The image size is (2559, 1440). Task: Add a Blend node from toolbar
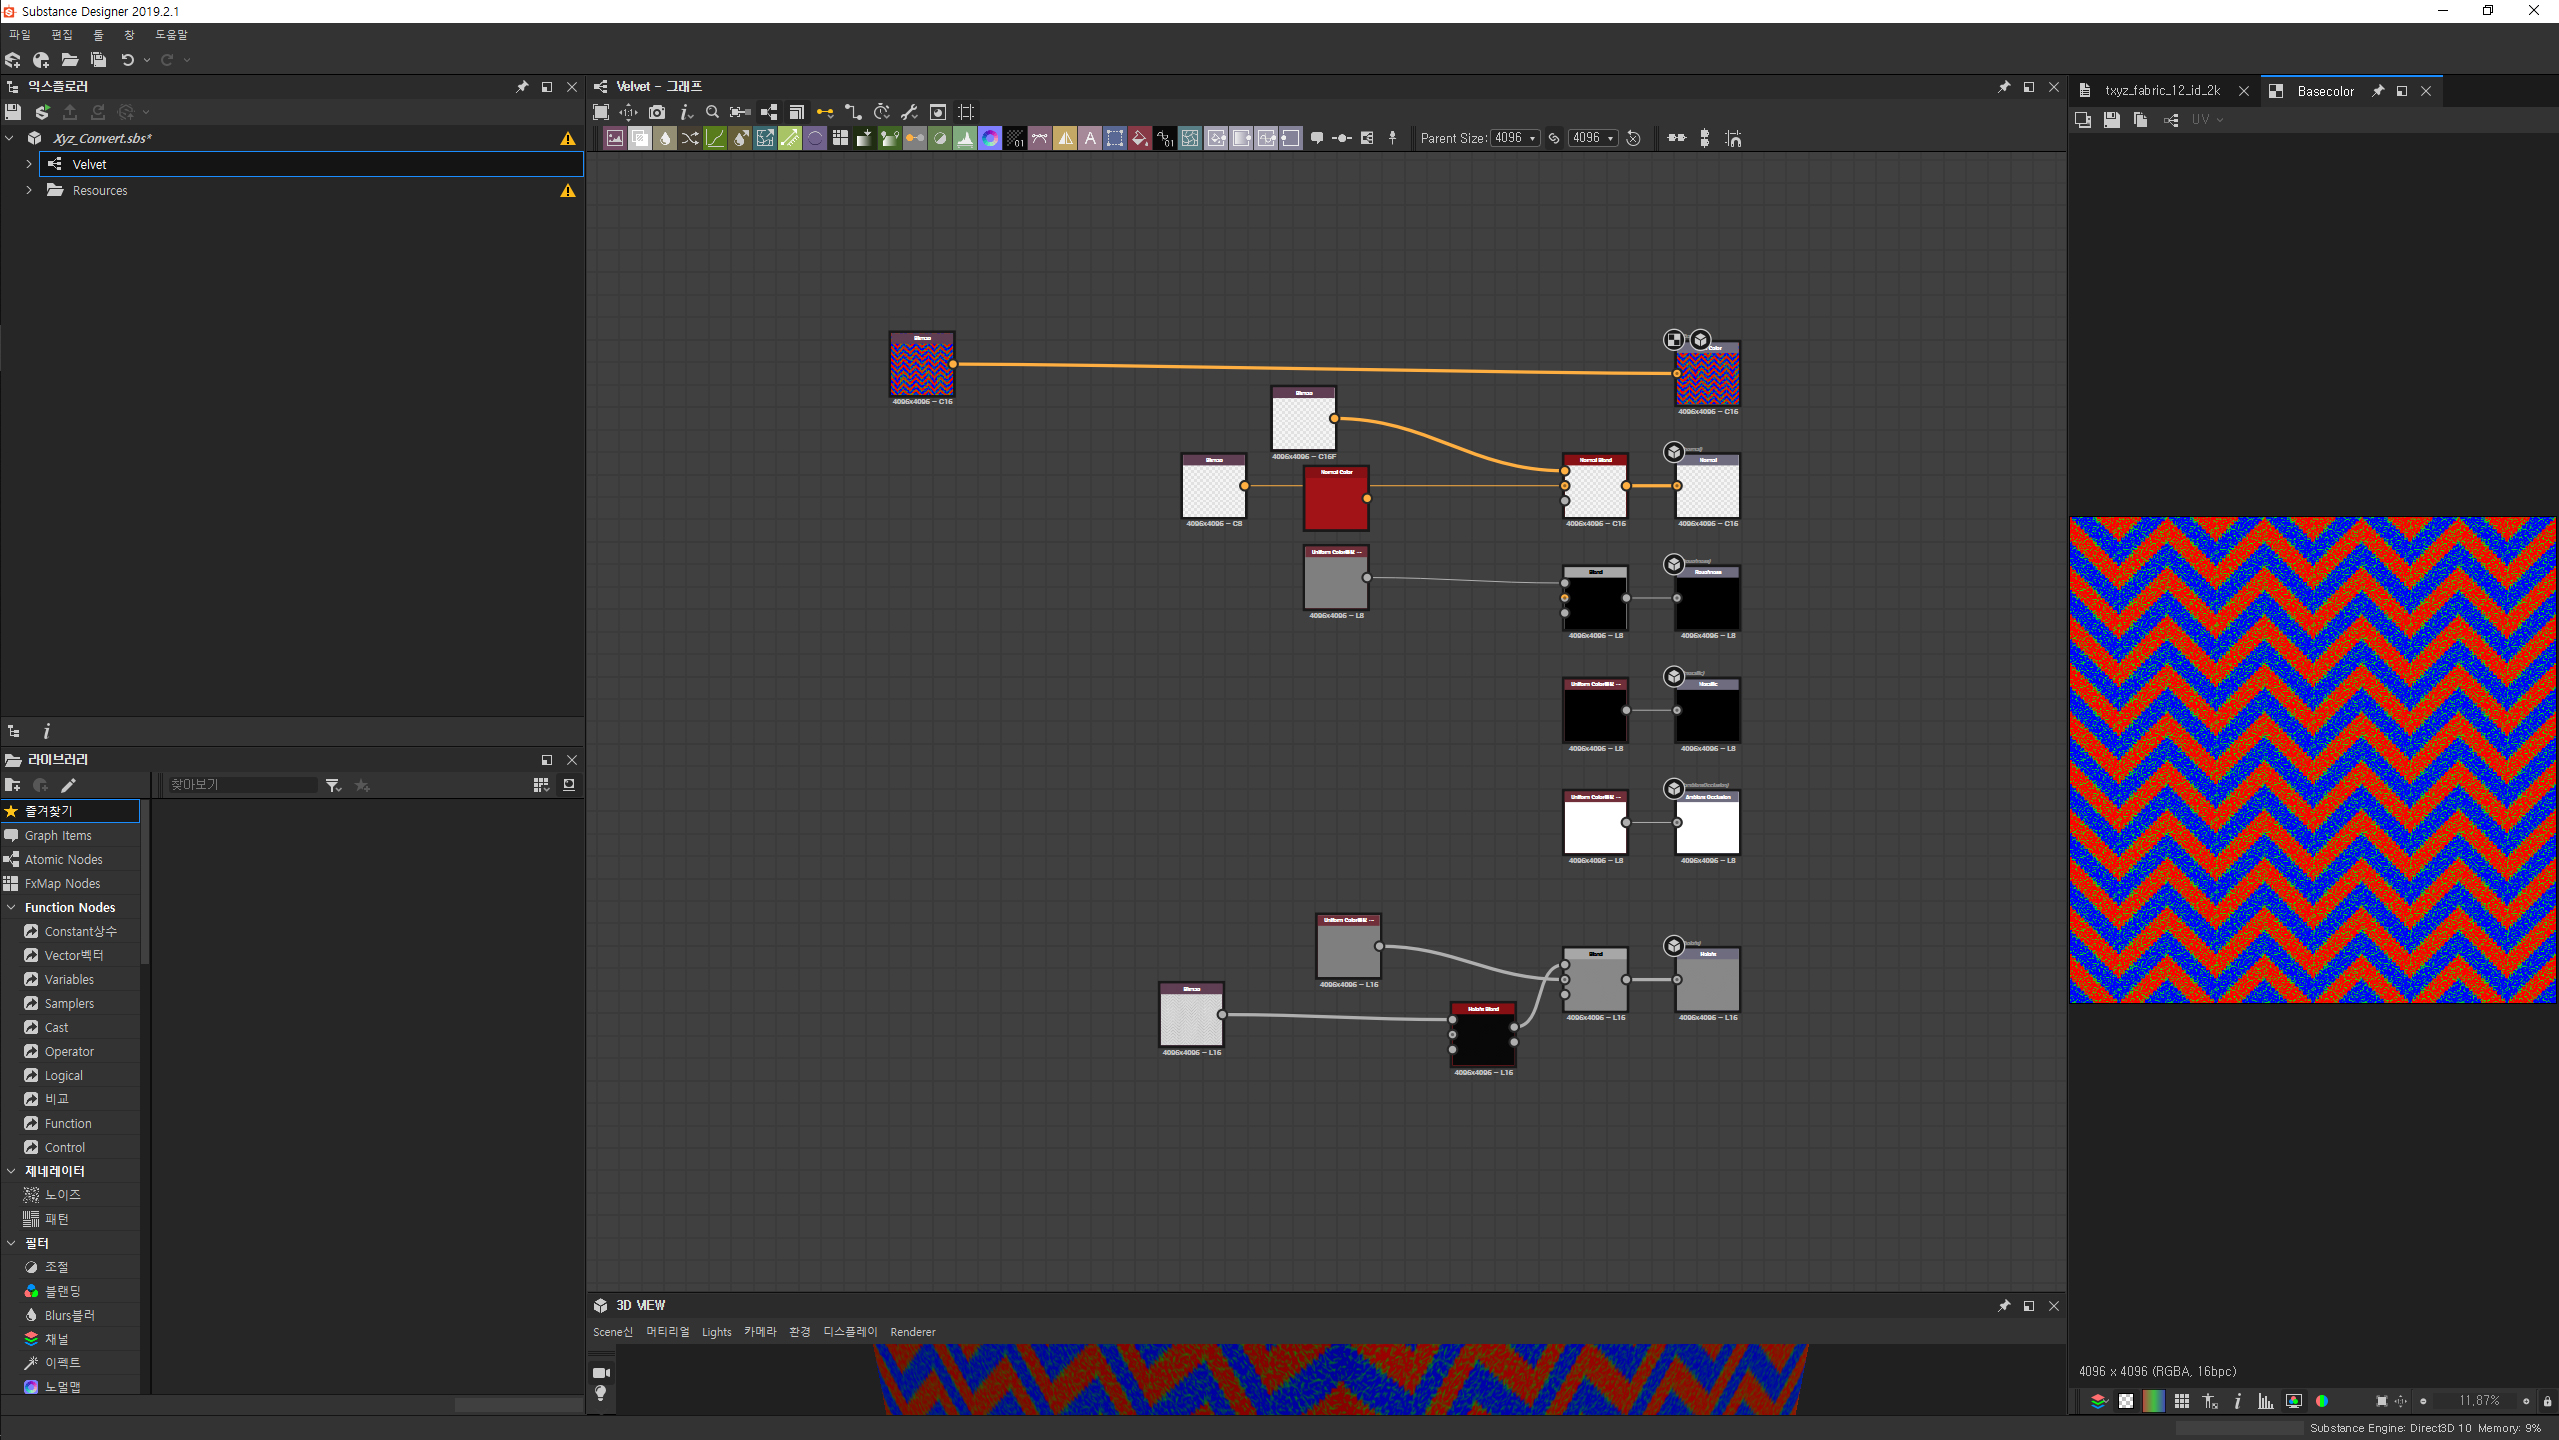click(640, 139)
